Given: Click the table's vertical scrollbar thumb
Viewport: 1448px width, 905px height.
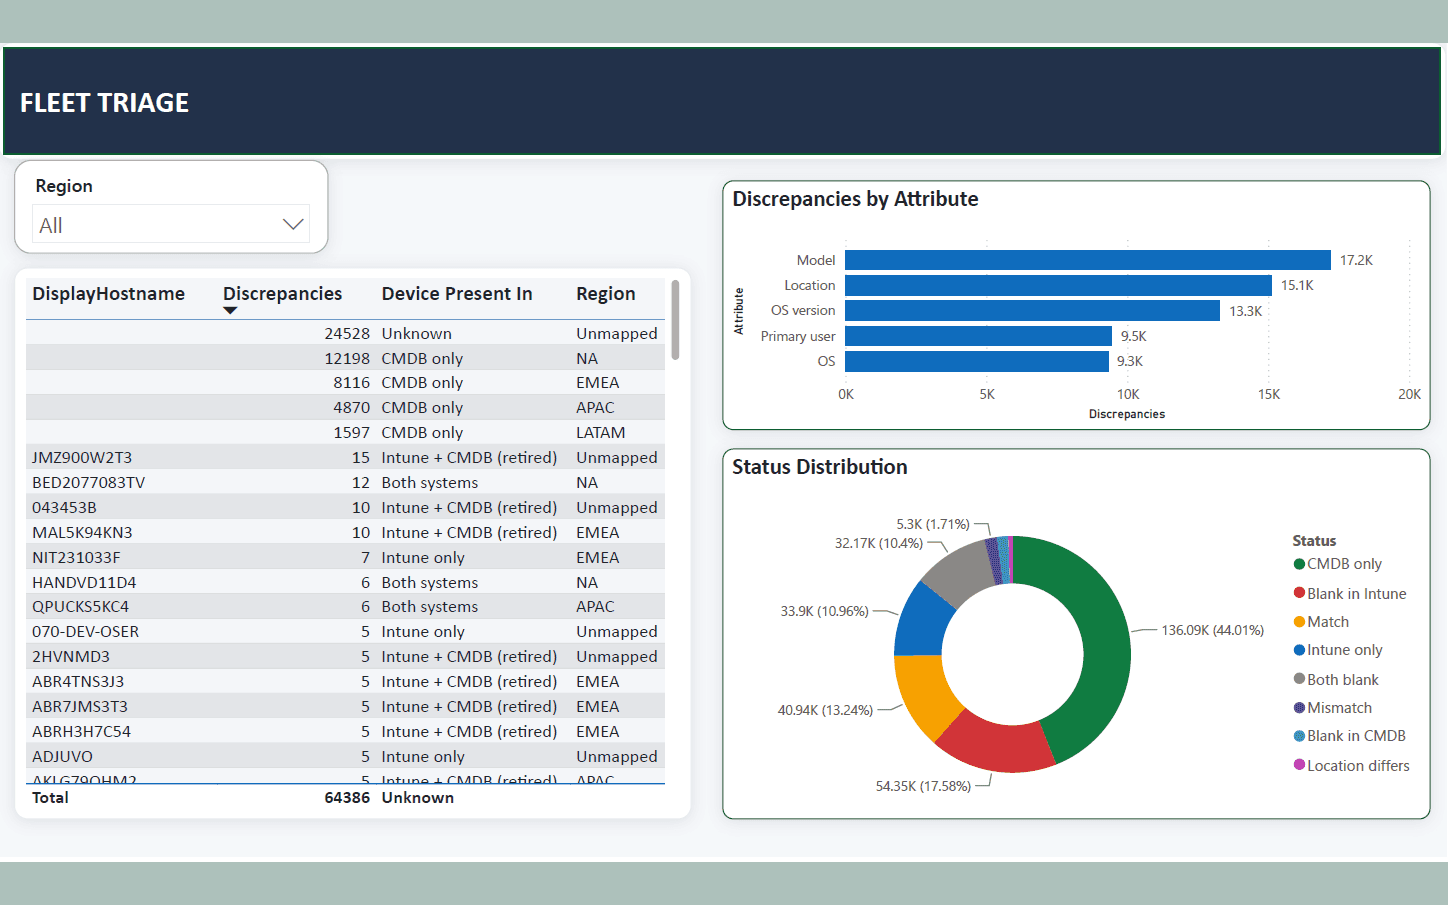Looking at the screenshot, I should [x=675, y=320].
